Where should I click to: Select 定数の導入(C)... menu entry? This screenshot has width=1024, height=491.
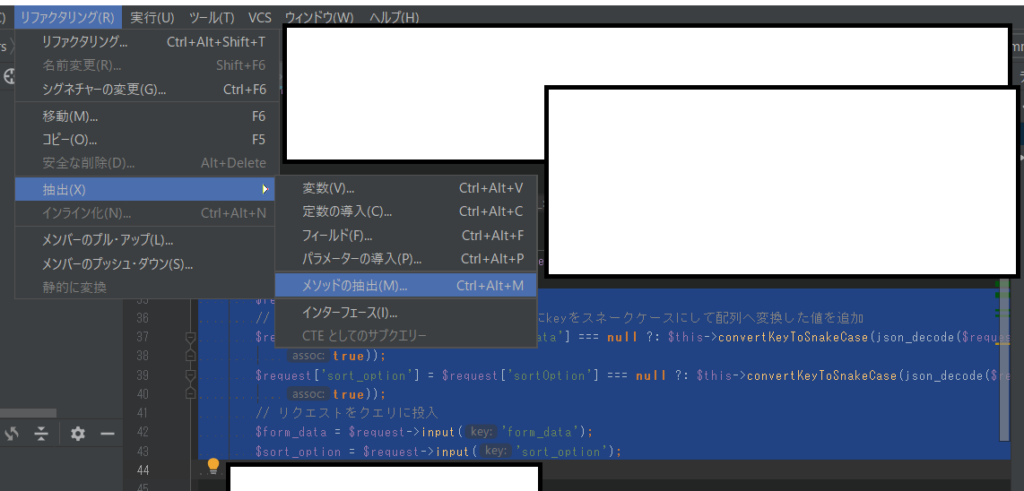347,212
